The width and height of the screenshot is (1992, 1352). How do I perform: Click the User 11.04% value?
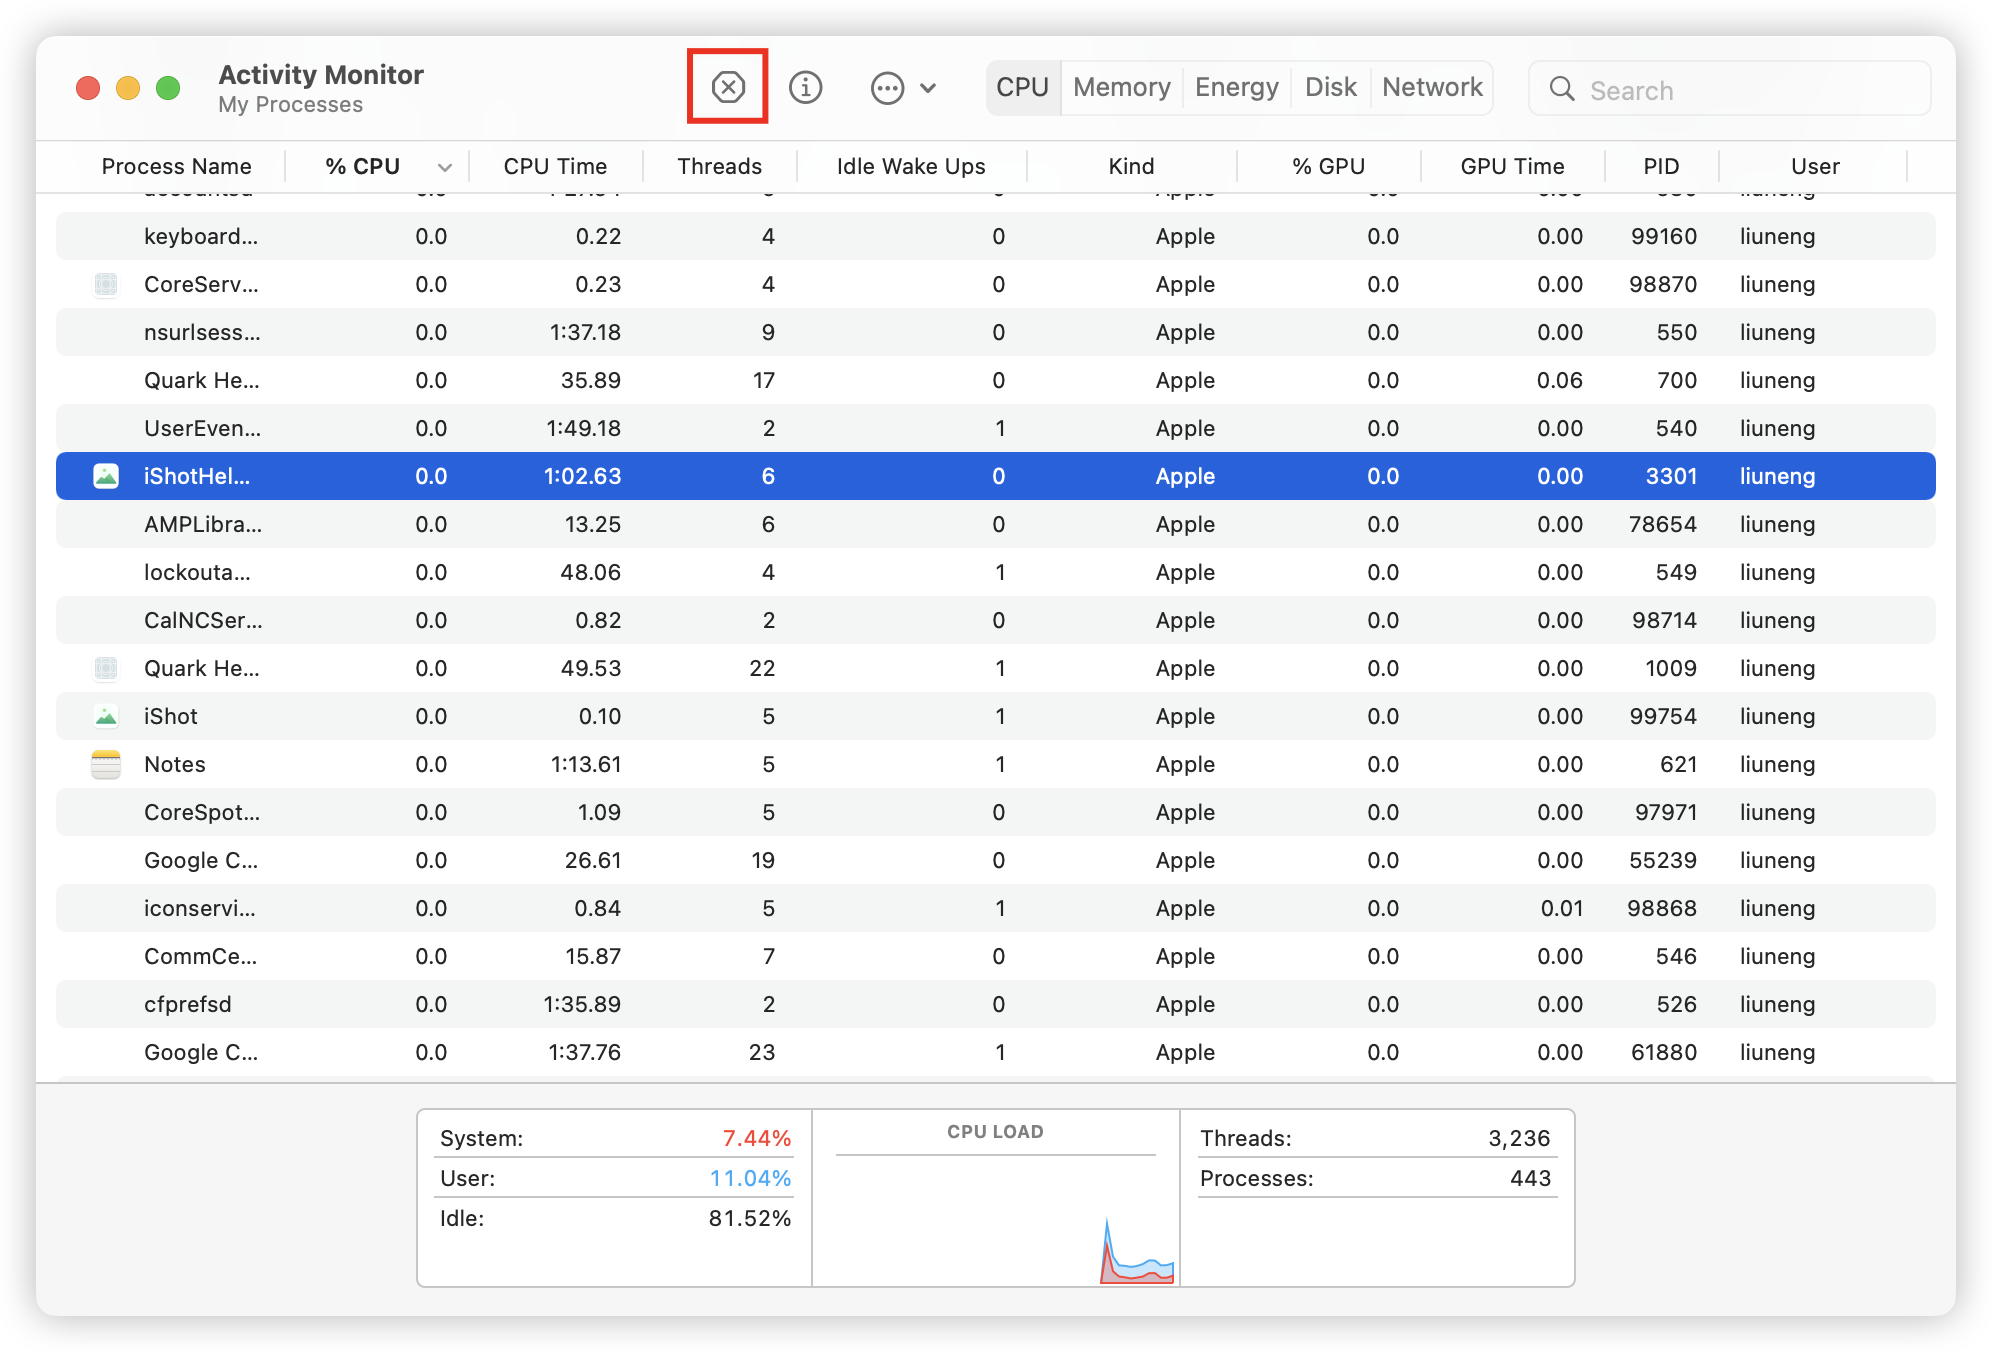[x=750, y=1178]
